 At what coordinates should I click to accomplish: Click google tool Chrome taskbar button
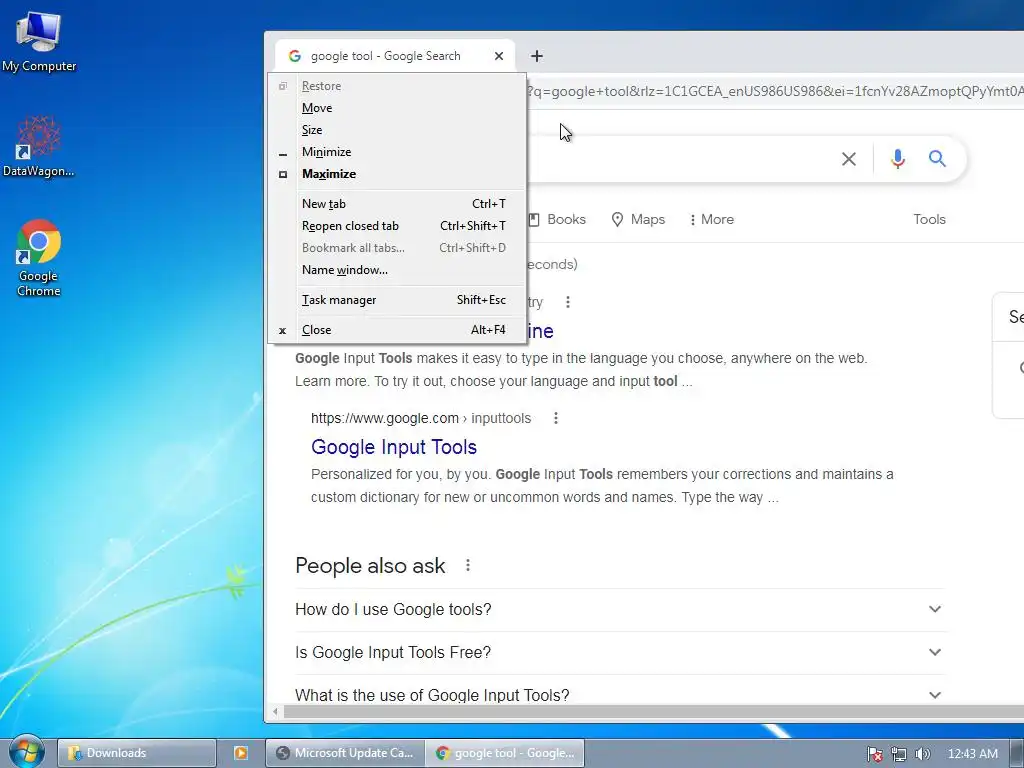(505, 753)
